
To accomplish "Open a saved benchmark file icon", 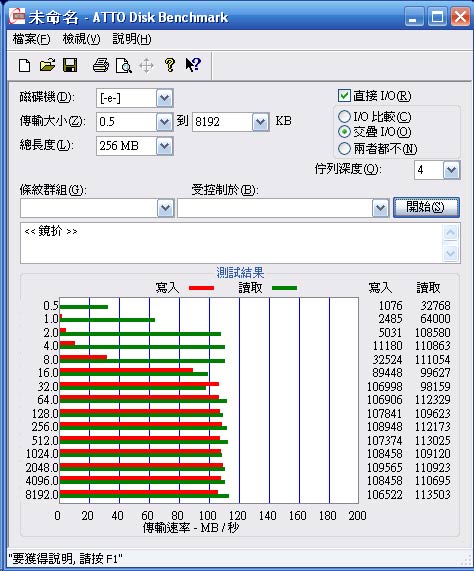I will tap(47, 65).
